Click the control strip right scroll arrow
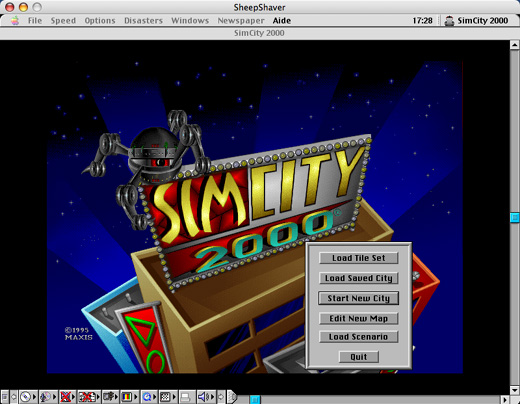This screenshot has height=404, width=520. tap(221, 397)
